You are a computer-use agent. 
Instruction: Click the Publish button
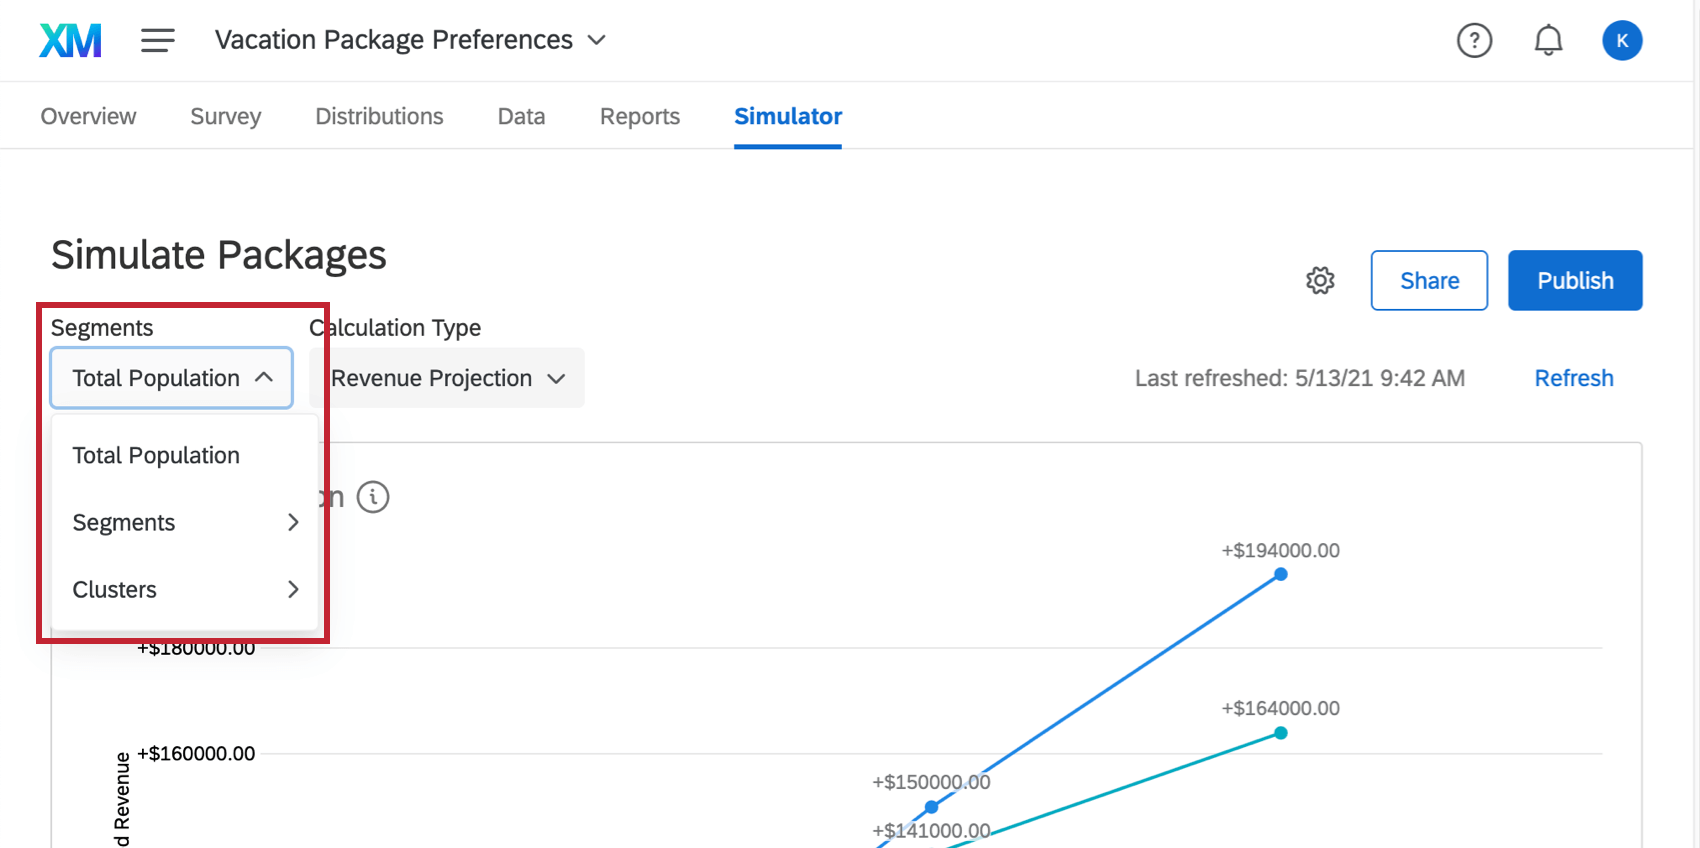[1575, 281]
